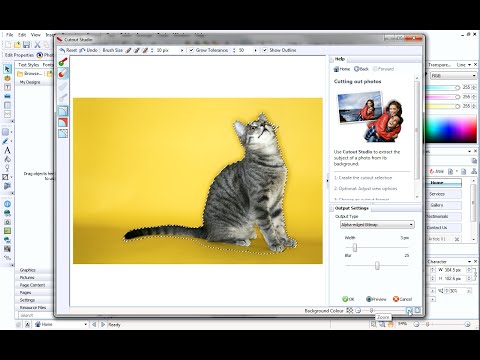Select the Artistic Text tool in left toolbar
480x360 pixels.
[x=7, y=150]
